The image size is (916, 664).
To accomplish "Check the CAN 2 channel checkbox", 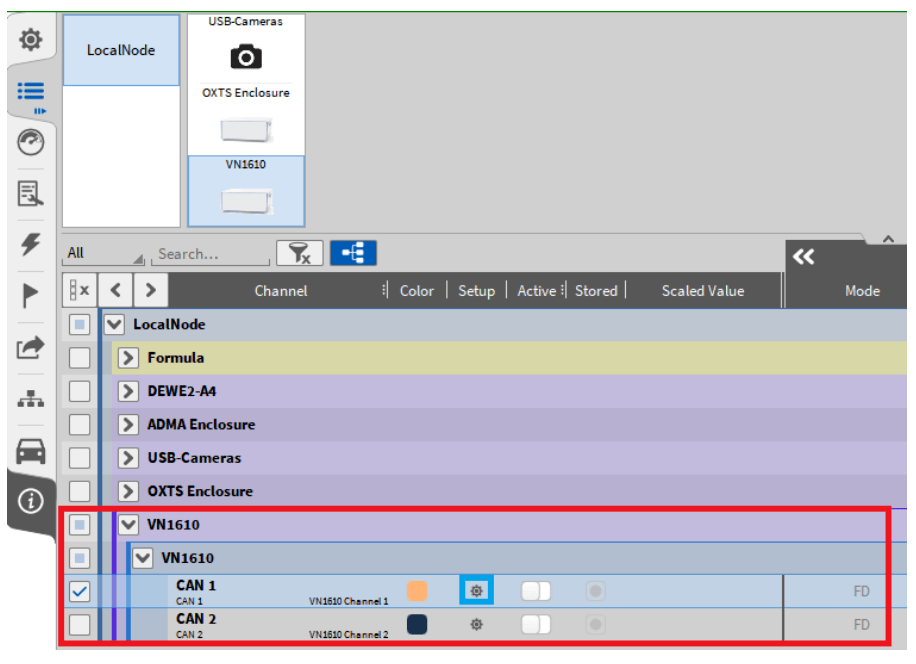I will tap(80, 626).
